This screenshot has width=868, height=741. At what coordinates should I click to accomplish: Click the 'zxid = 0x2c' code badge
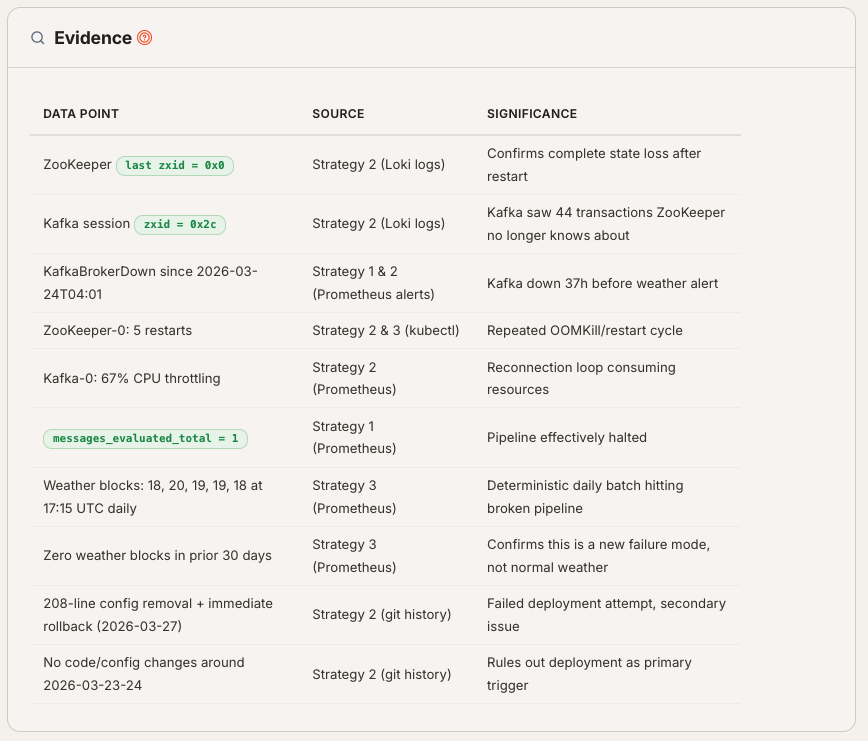180,224
